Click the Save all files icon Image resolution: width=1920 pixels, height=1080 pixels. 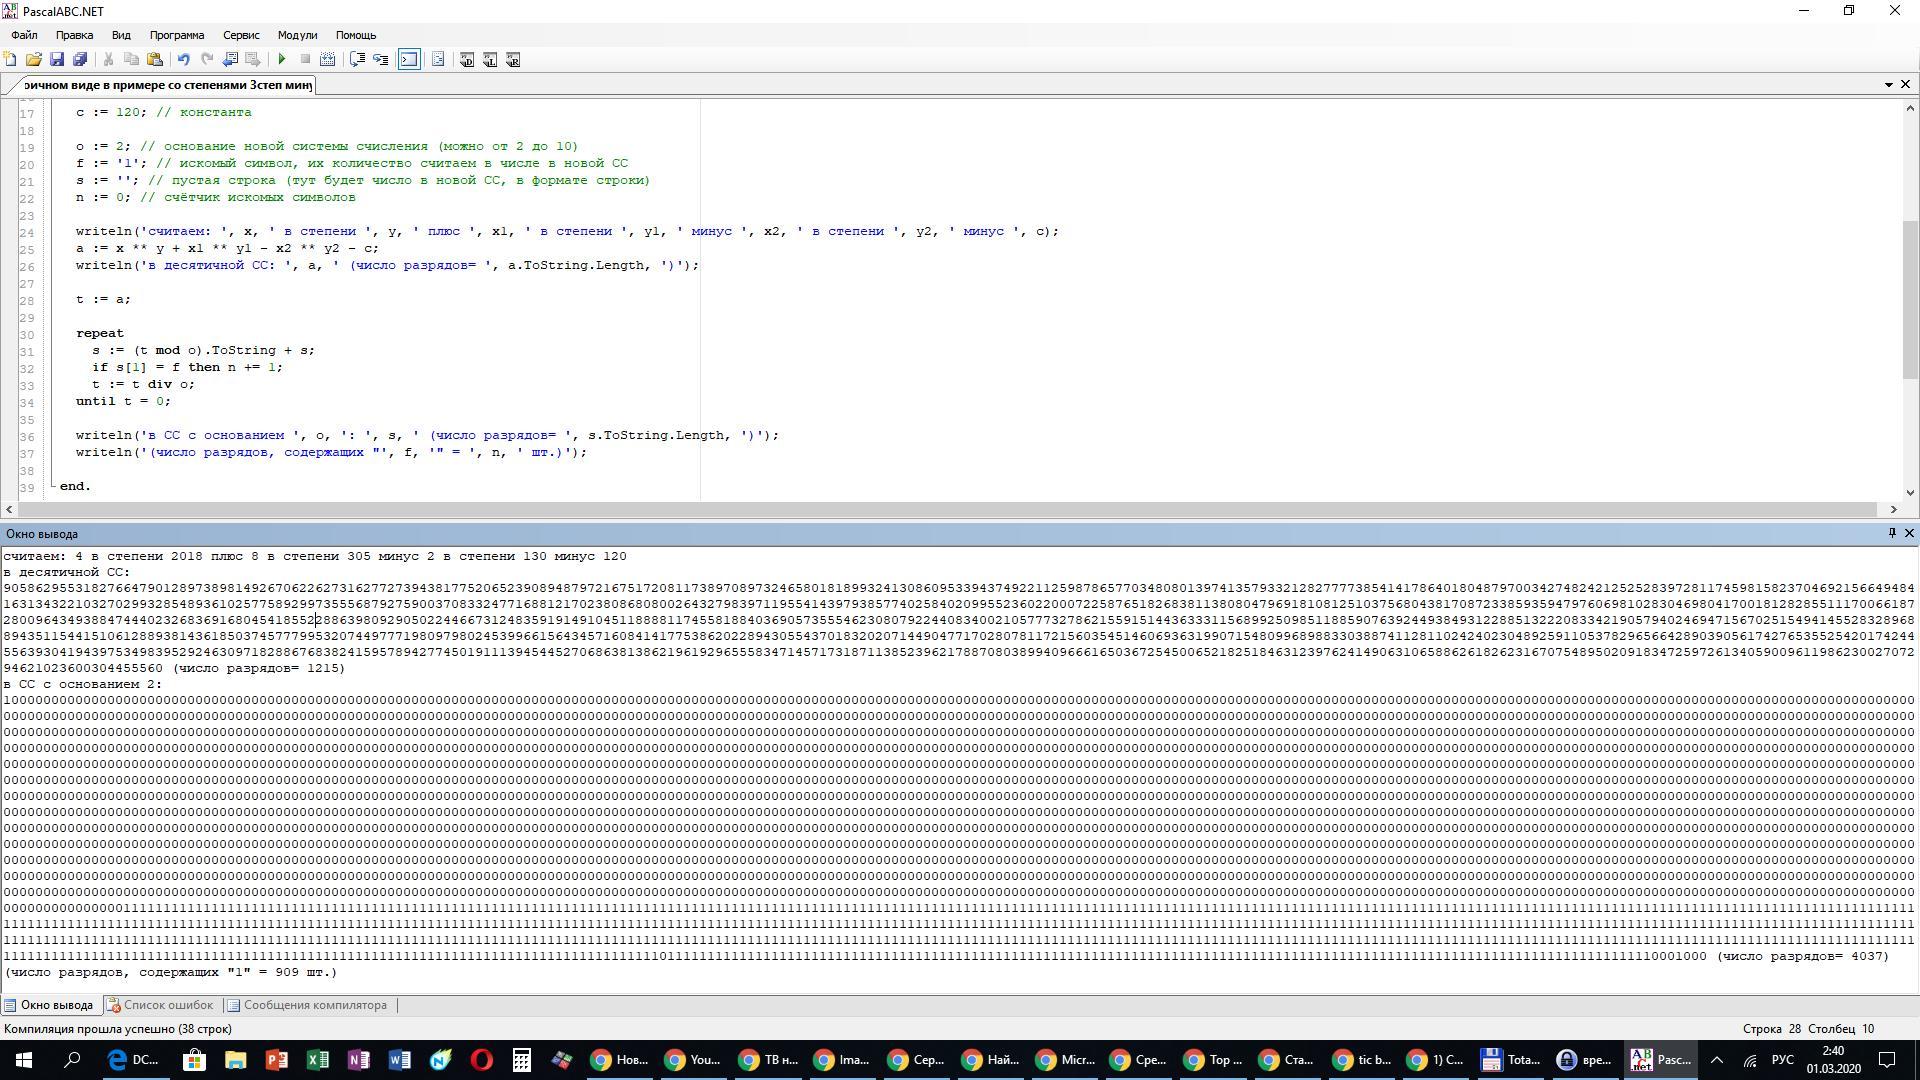coord(81,60)
